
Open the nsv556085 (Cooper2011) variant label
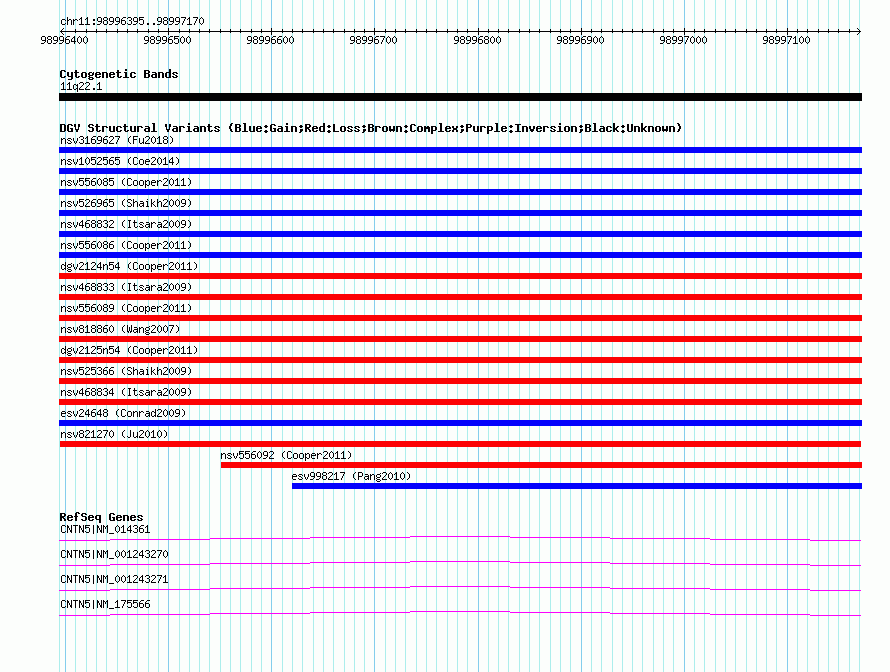pyautogui.click(x=126, y=182)
